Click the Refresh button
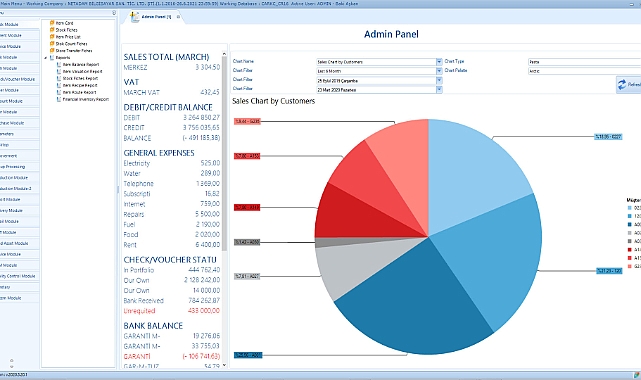This screenshot has height=380, width=641. coord(629,85)
